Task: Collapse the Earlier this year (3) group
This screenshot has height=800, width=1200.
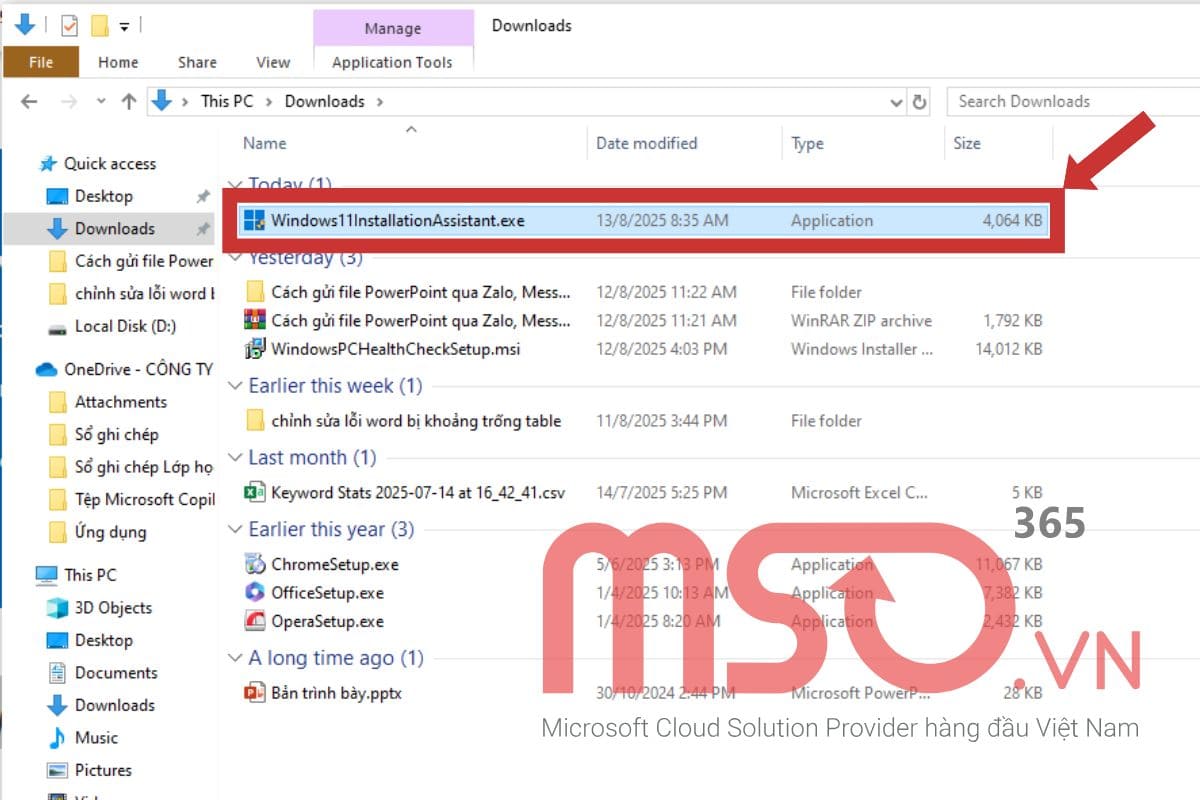Action: pos(235,530)
